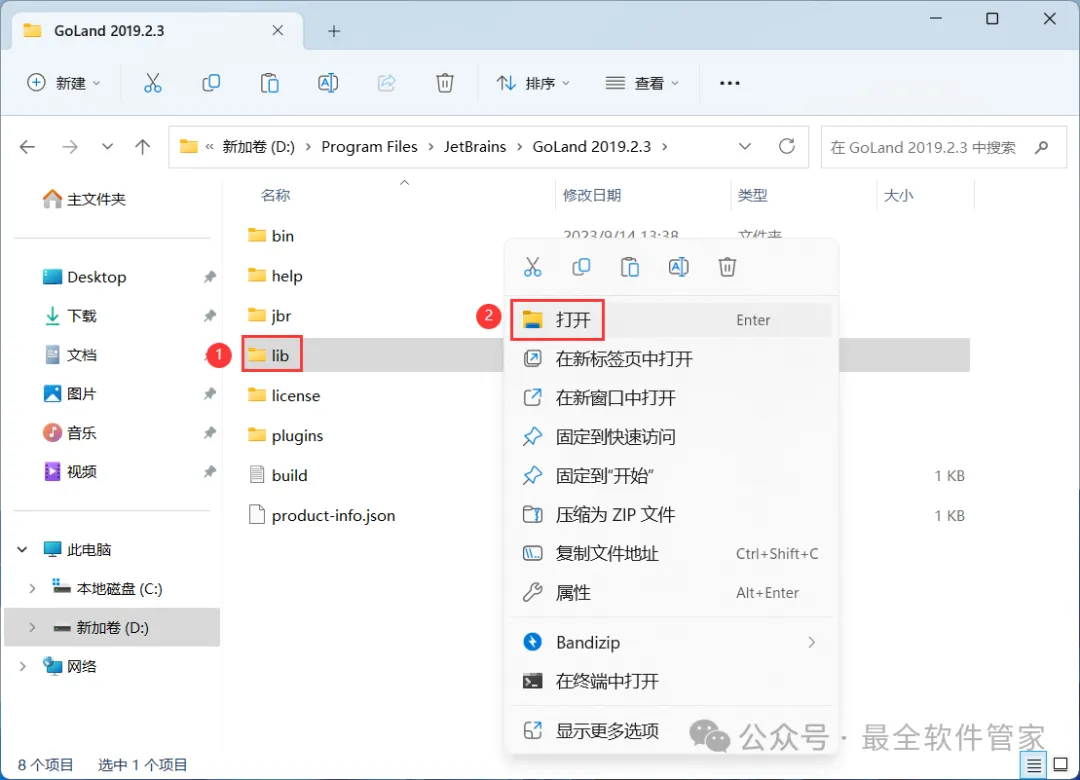Viewport: 1080px width, 780px height.
Task: Click 新加卷 (D:) in the breadcrumb path
Action: pyautogui.click(x=258, y=147)
